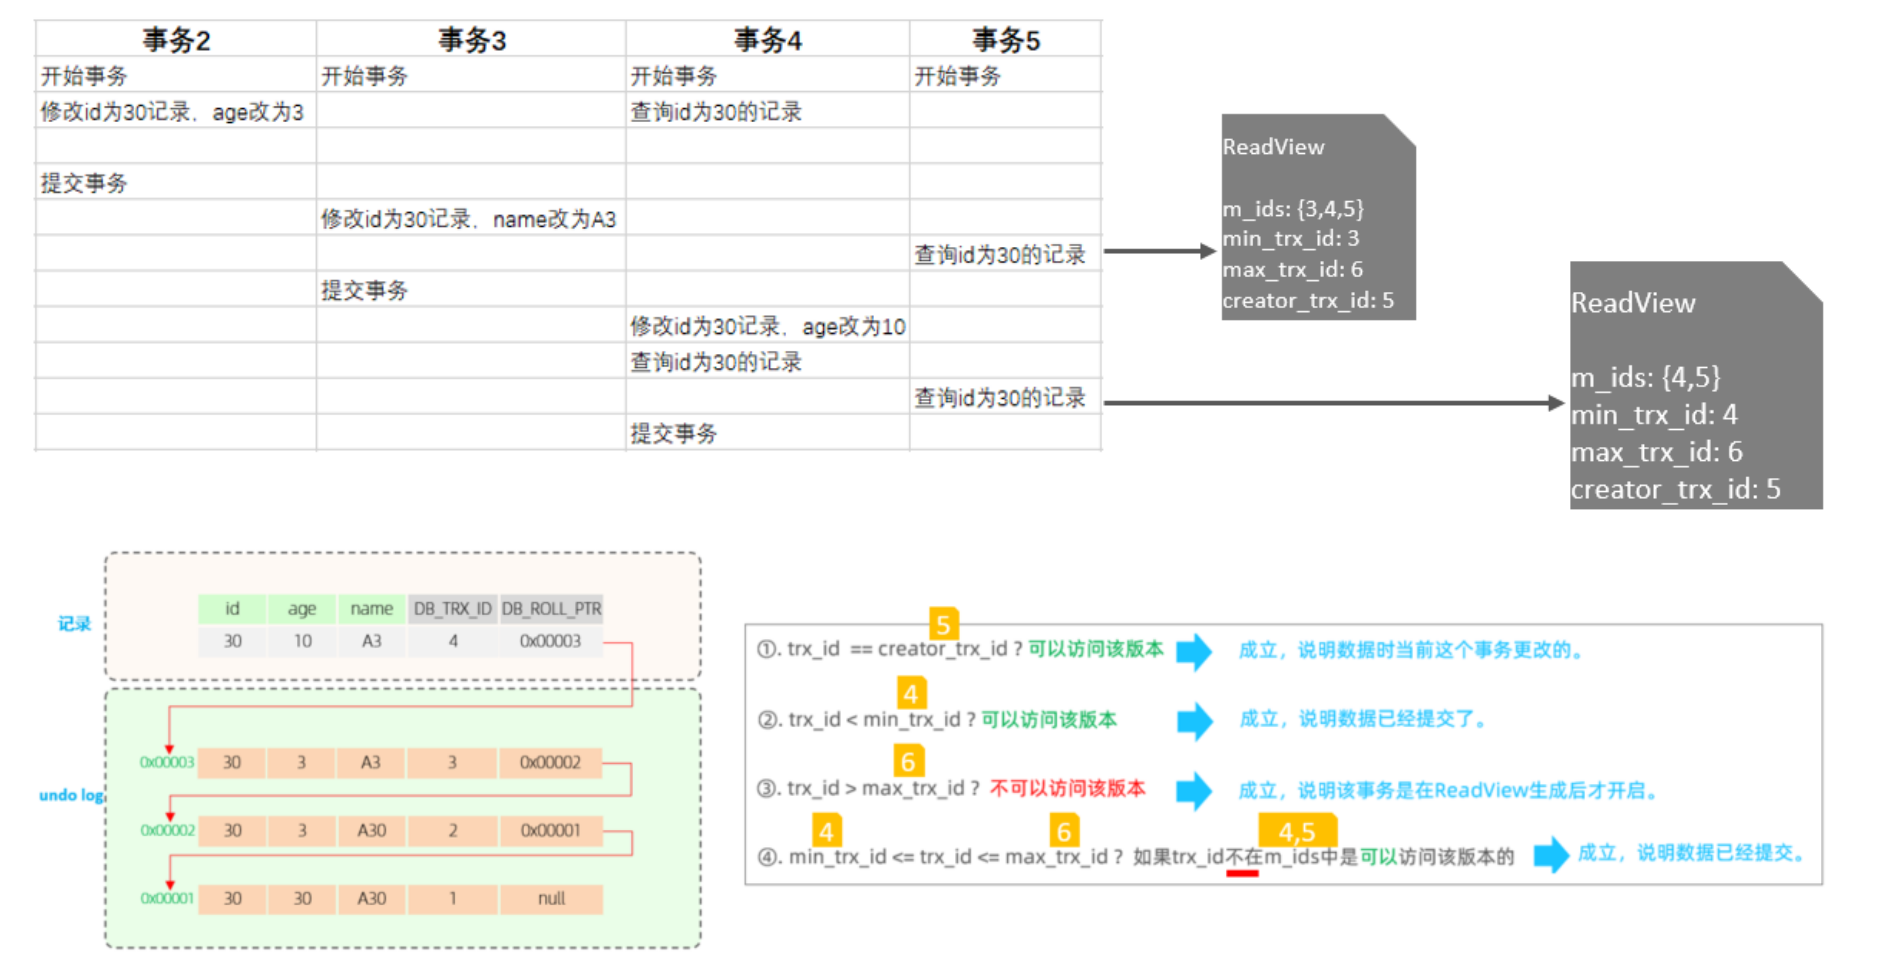Click 修改id为30记录 age改为10 cell
Screen dimensions: 1881x980
(x=767, y=327)
